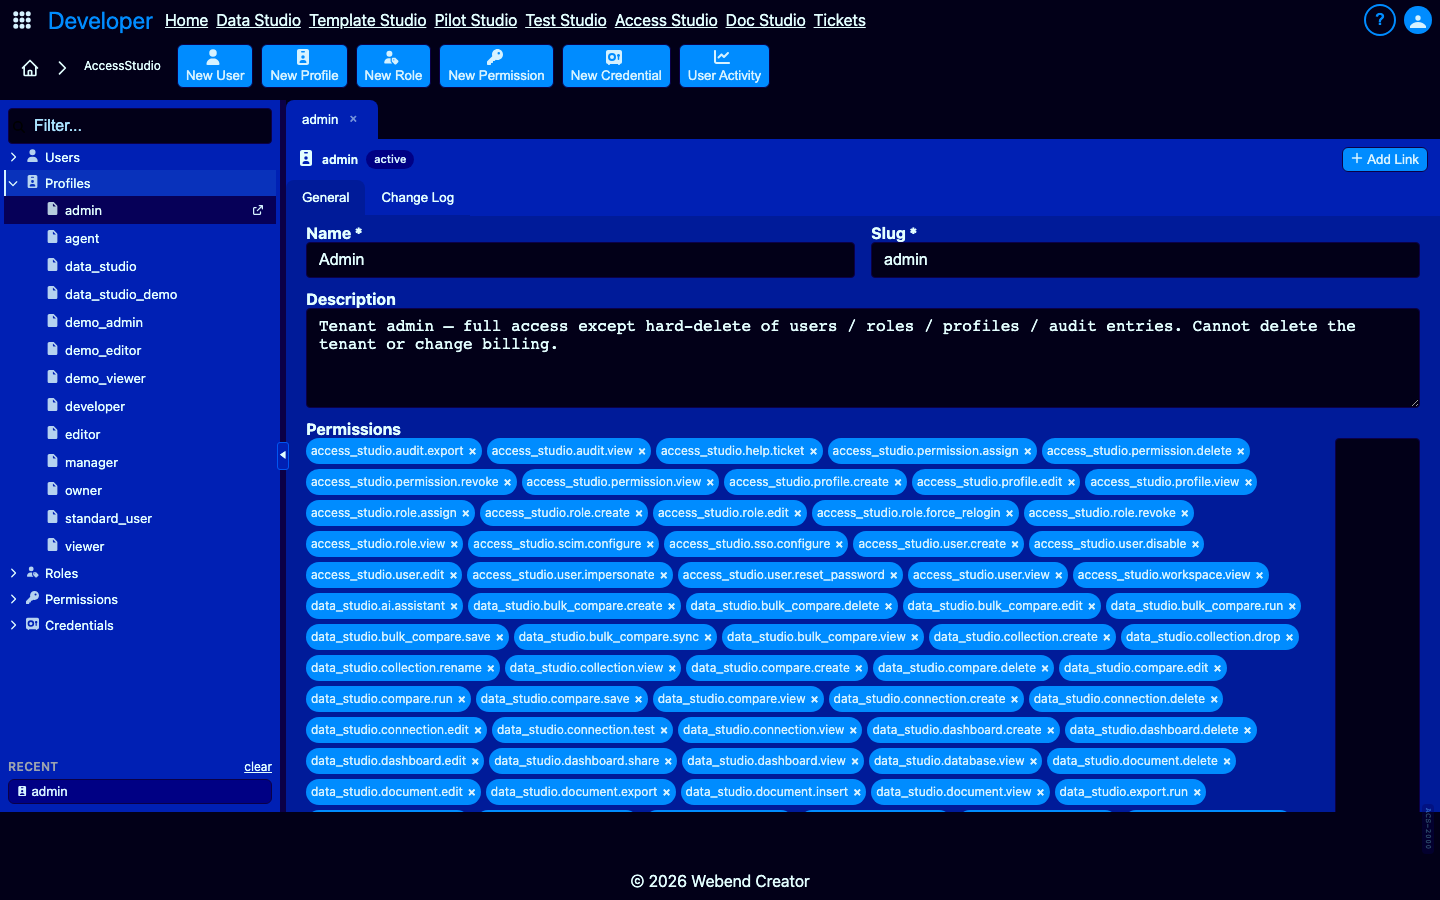The image size is (1440, 900).
Task: Select the viewer profile
Action: tap(140, 546)
